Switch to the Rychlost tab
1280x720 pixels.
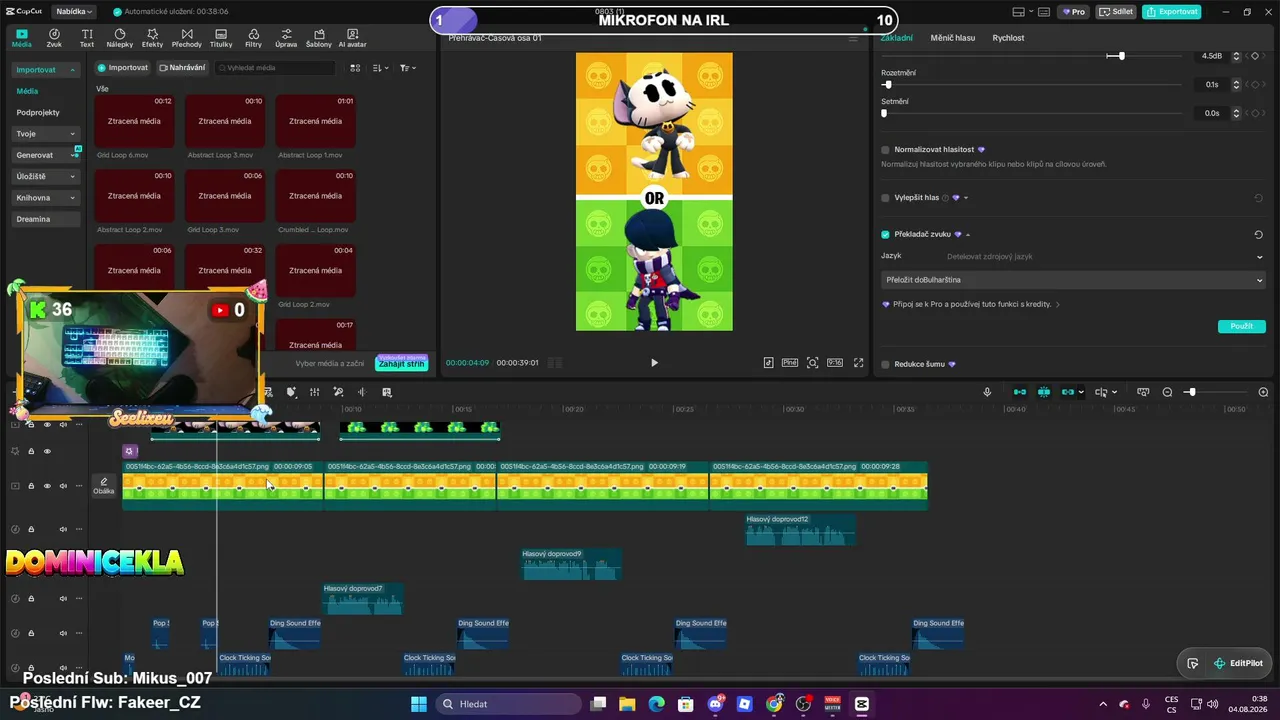[1008, 38]
